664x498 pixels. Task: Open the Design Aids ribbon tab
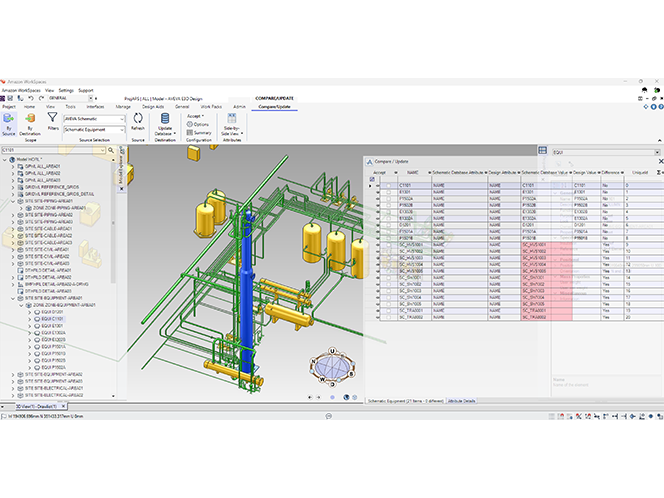154,105
